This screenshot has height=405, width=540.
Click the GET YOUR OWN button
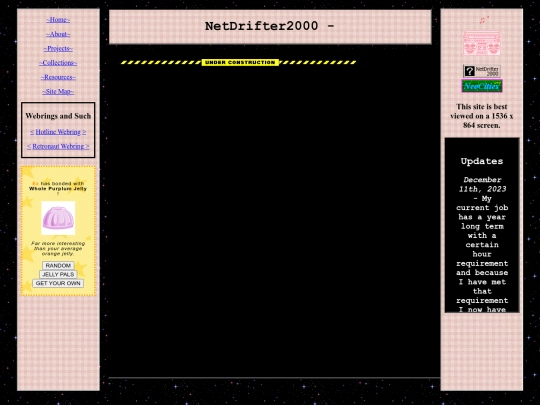click(58, 283)
